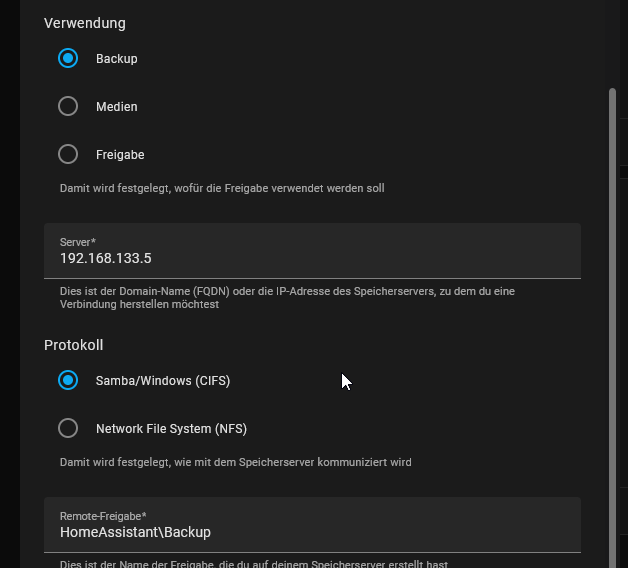Focus the Server IP address field
Viewport: 628px width, 568px height.
pos(312,258)
